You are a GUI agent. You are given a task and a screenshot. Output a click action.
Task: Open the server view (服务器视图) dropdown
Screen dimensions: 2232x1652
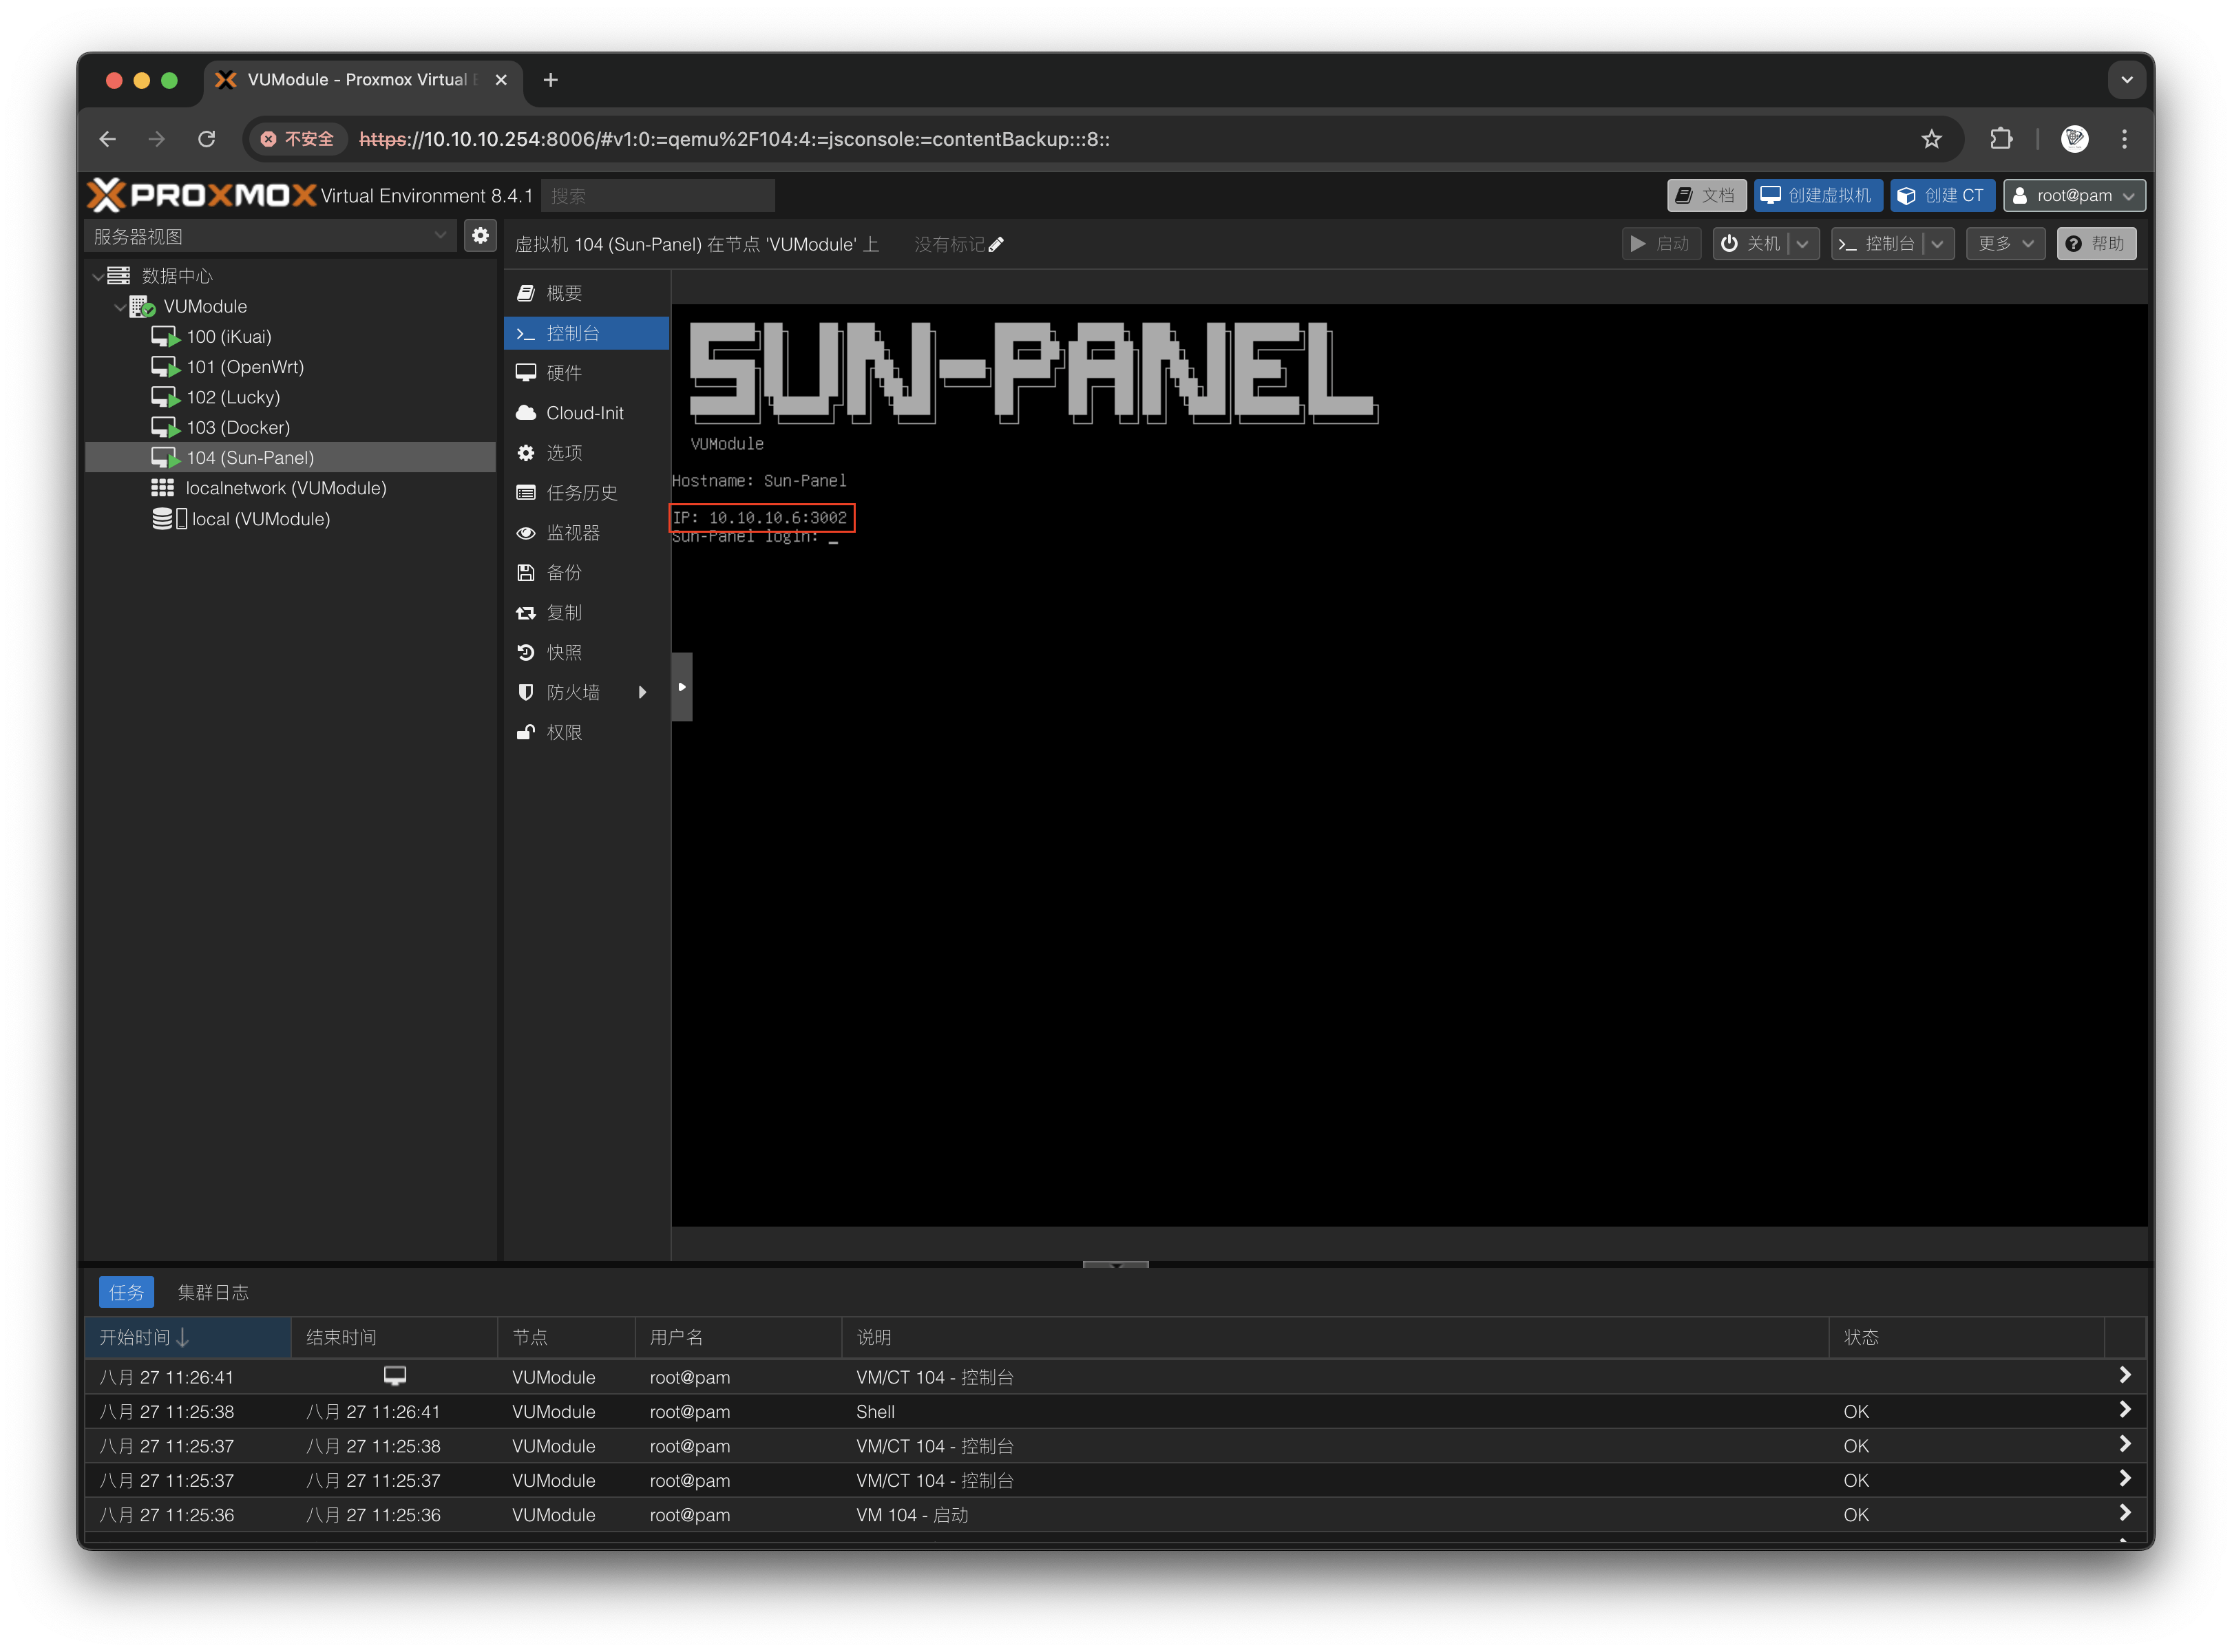click(x=270, y=236)
